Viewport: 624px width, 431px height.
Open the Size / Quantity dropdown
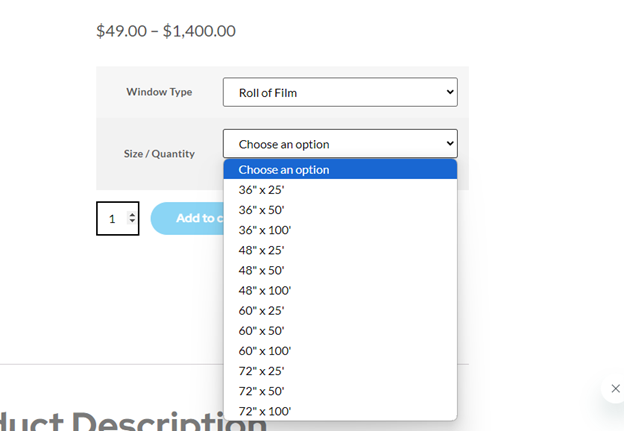340,144
